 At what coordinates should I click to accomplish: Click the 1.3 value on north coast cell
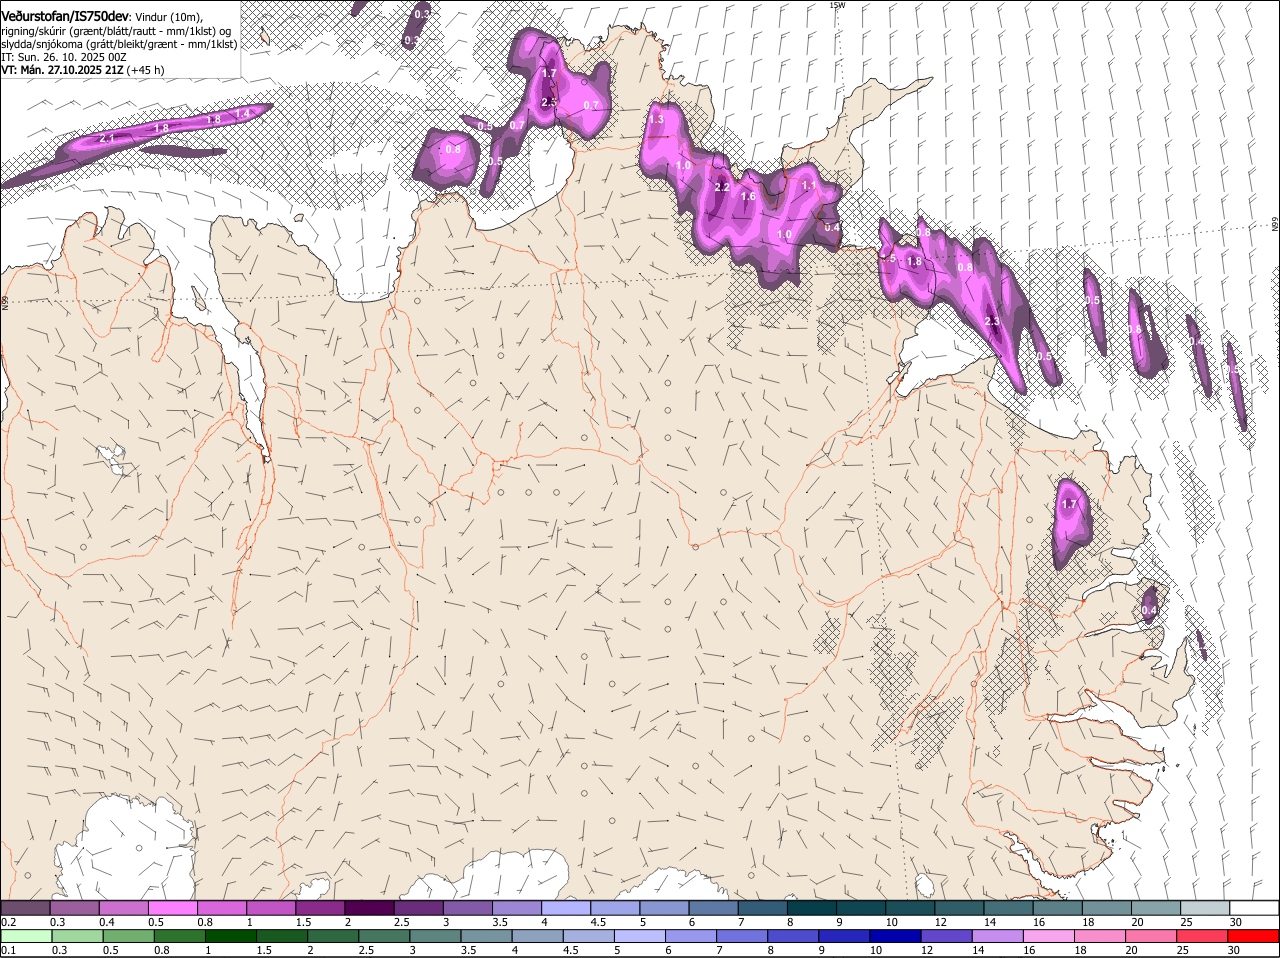coord(656,120)
